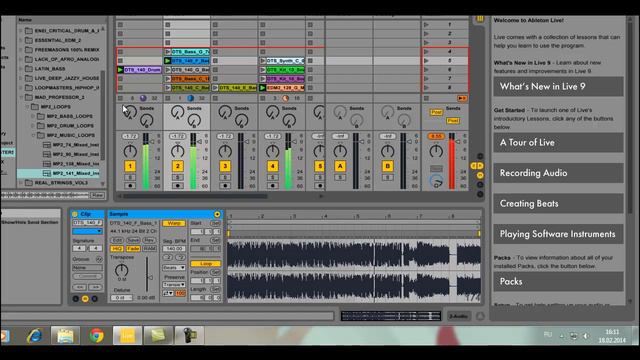
Task: Open the Beats warp mode dropdown
Action: coord(174,268)
